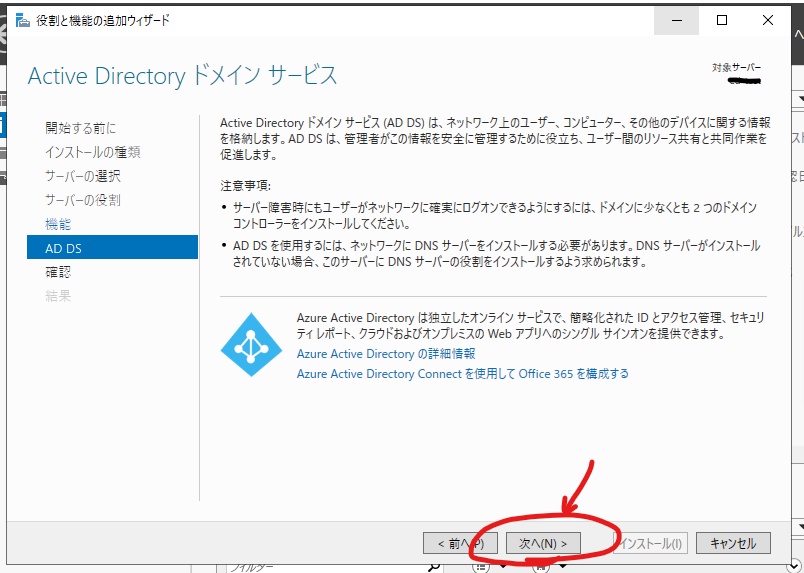Select the 開始する前に step
Image resolution: width=804 pixels, height=573 pixels.
pos(81,128)
